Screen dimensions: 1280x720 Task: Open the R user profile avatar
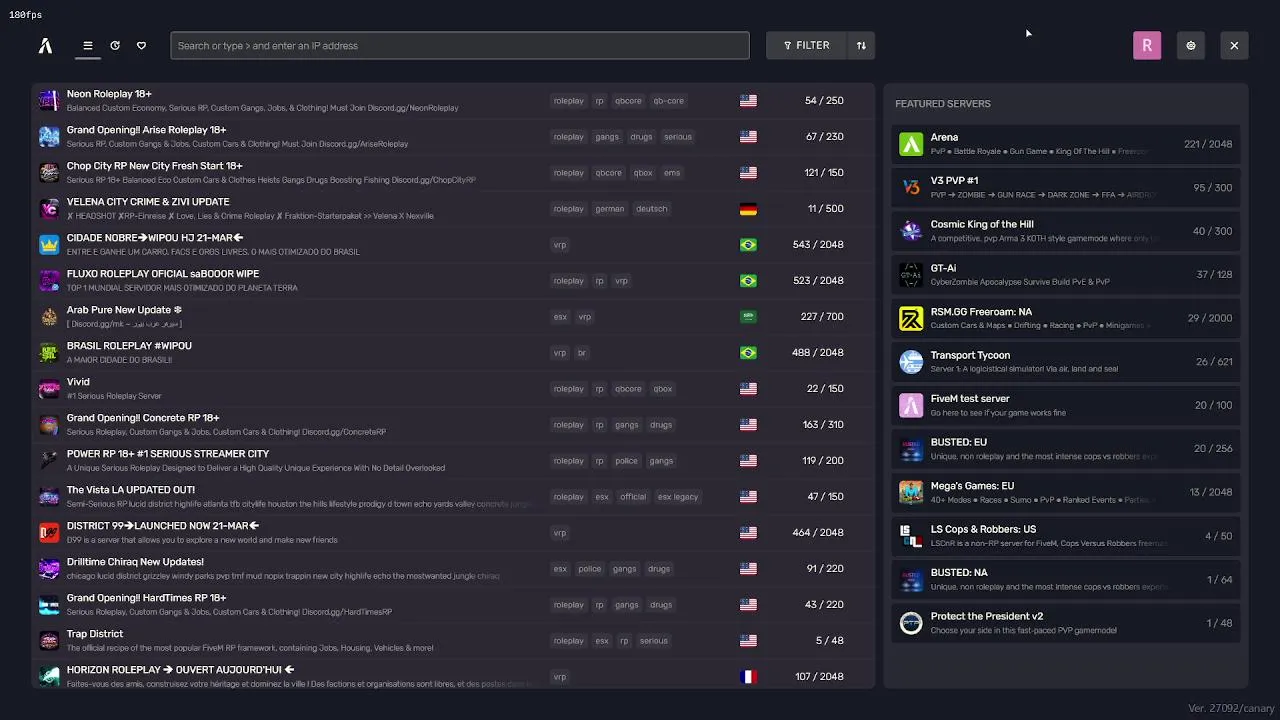click(x=1147, y=45)
